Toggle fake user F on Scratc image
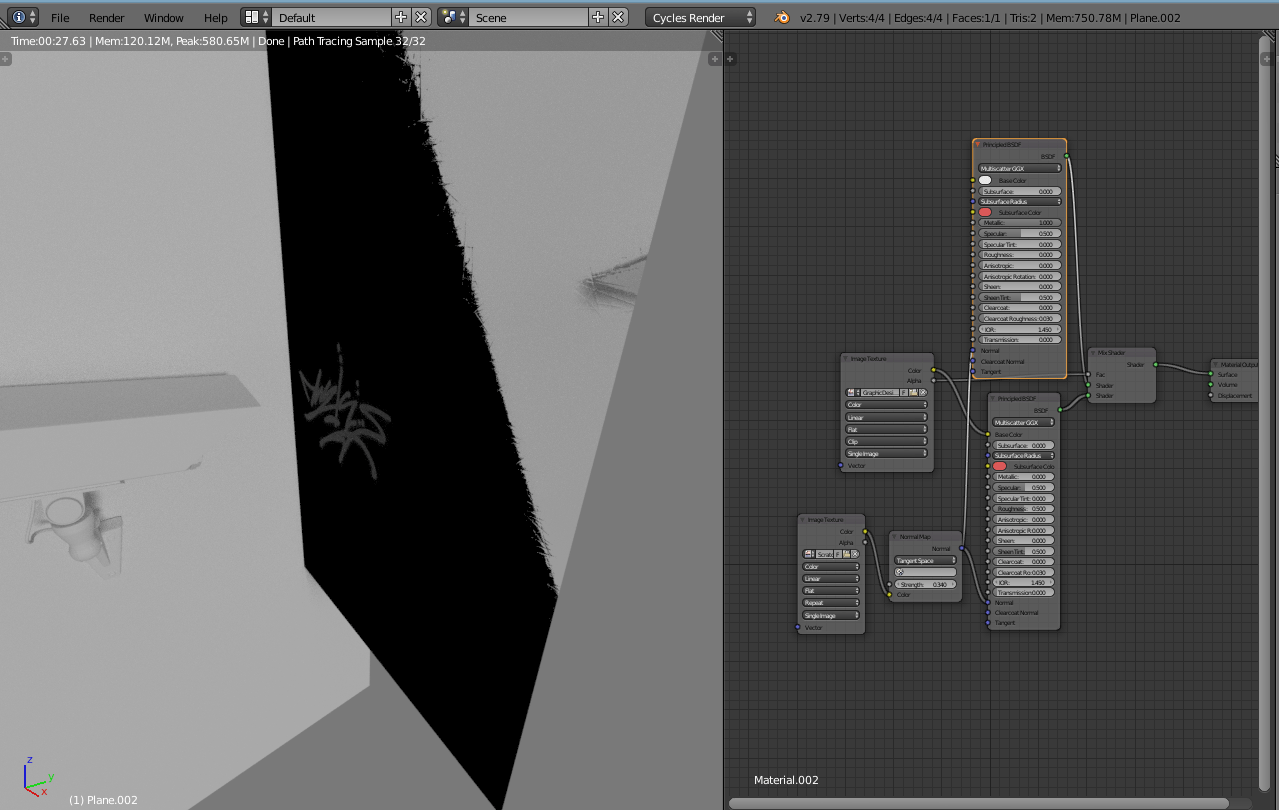1279x810 pixels. [837, 554]
